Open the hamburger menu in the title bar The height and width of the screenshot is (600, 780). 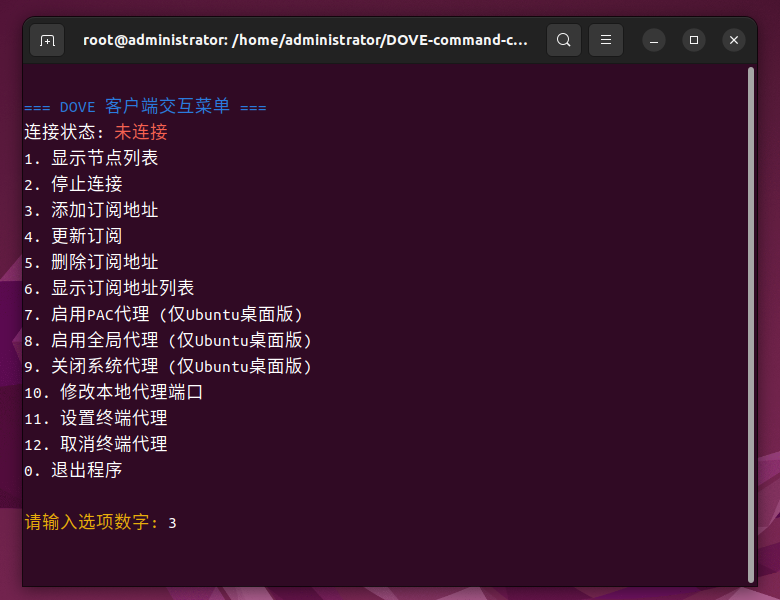(605, 40)
